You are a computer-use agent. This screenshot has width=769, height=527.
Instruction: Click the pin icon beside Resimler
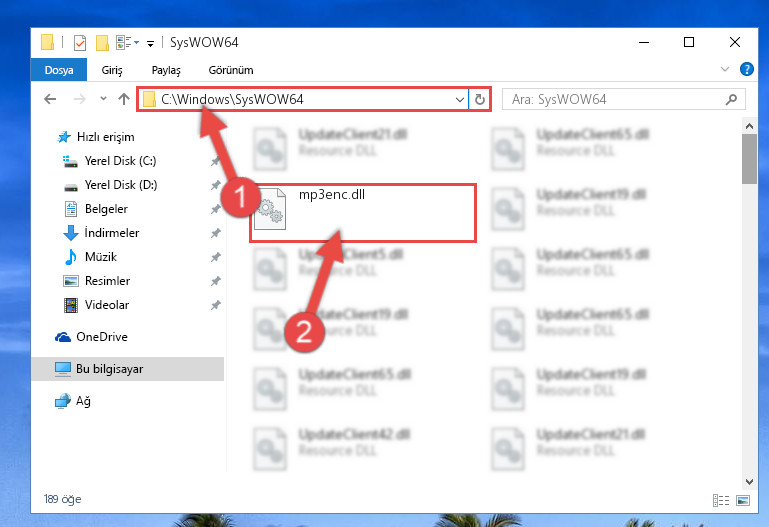pyautogui.click(x=215, y=281)
